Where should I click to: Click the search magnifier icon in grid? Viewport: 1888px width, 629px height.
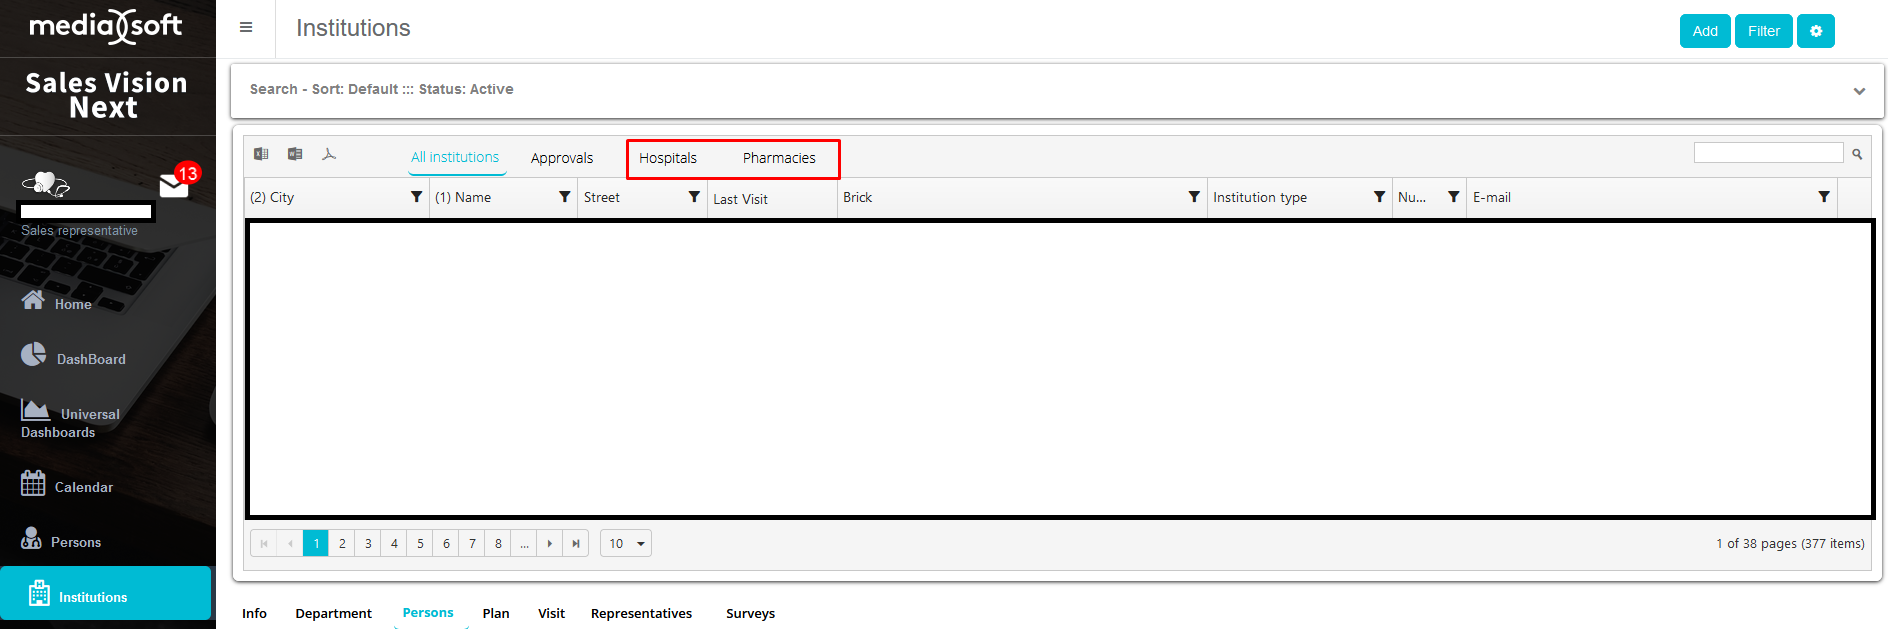pos(1857,154)
